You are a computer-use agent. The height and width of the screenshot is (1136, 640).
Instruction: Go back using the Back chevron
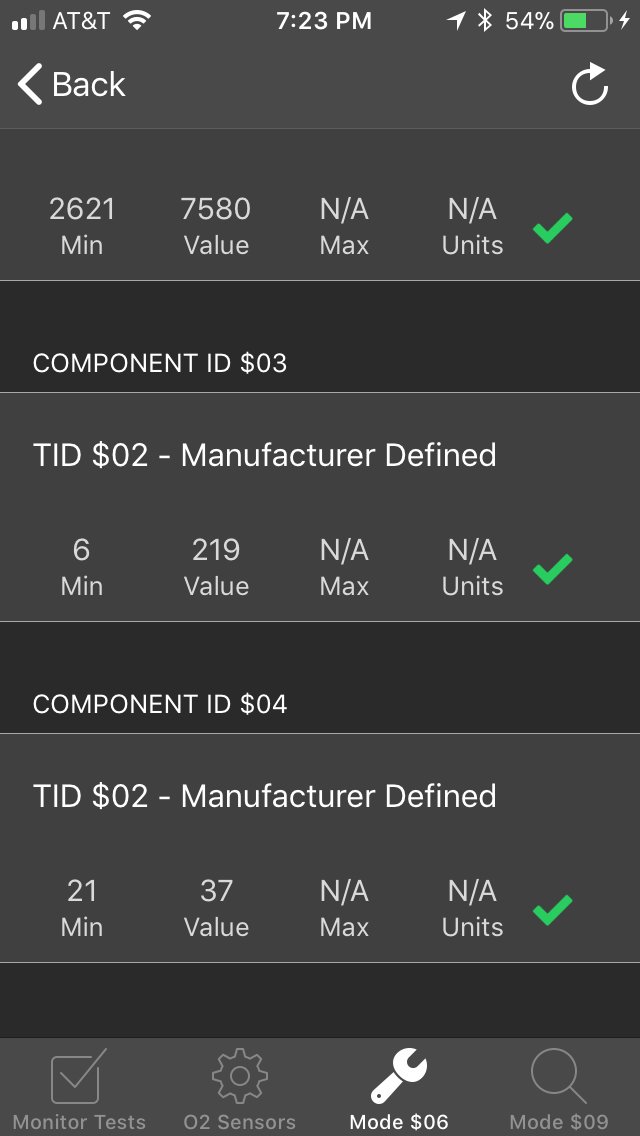(x=30, y=85)
